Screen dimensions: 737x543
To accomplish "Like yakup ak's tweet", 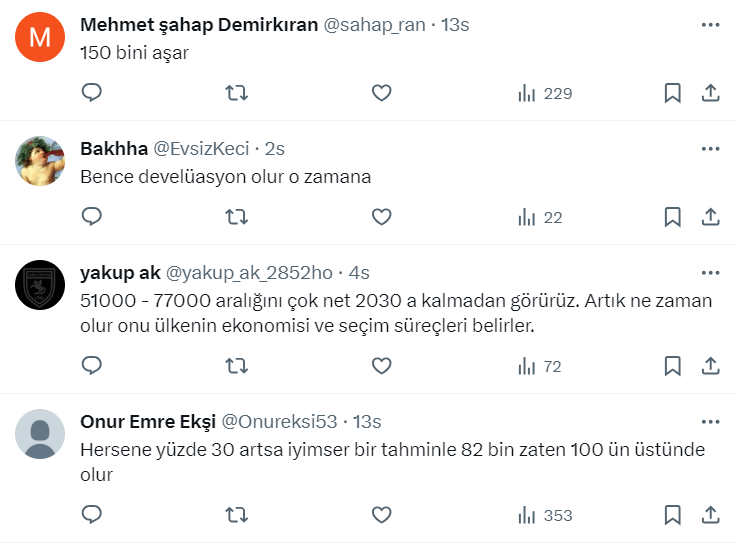I will click(x=381, y=366).
